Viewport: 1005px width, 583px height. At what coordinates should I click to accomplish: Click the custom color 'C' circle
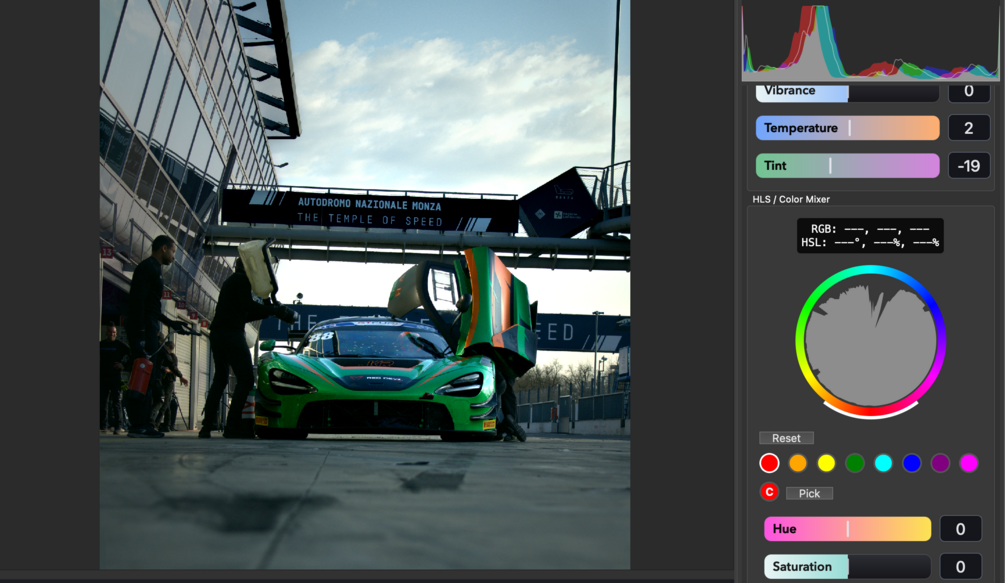769,492
